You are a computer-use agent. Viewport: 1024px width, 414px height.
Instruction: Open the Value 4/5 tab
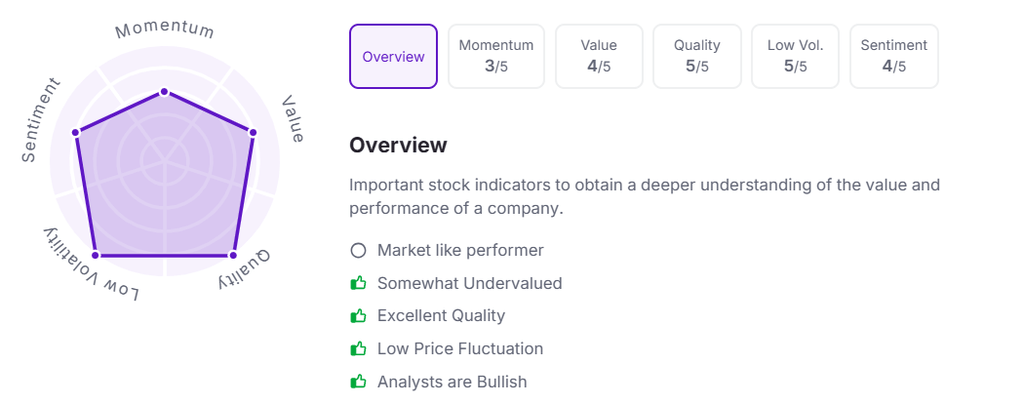pyautogui.click(x=599, y=57)
